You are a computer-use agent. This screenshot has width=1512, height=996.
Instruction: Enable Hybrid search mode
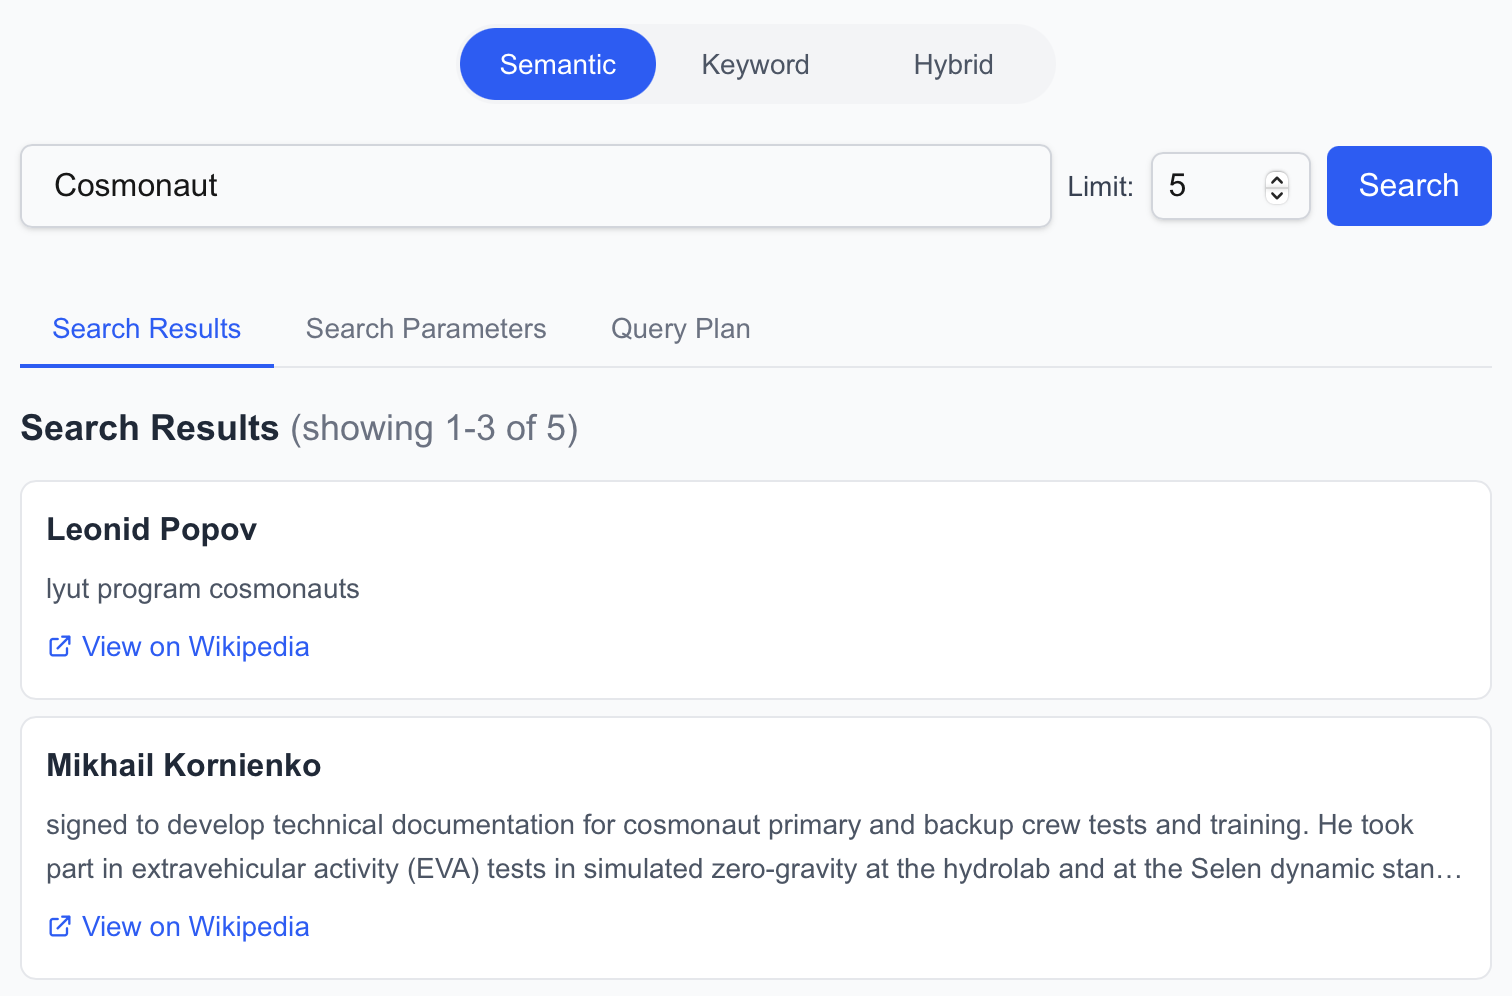point(953,63)
